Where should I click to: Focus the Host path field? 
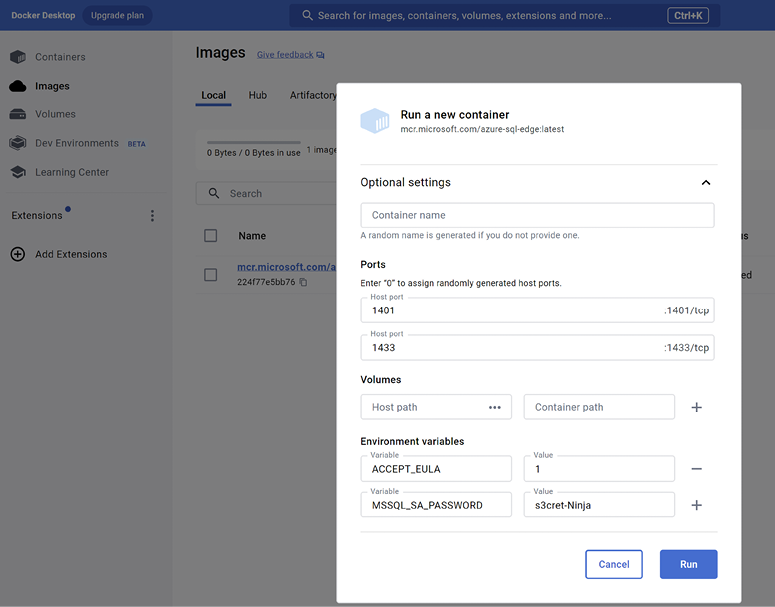pyautogui.click(x=436, y=407)
